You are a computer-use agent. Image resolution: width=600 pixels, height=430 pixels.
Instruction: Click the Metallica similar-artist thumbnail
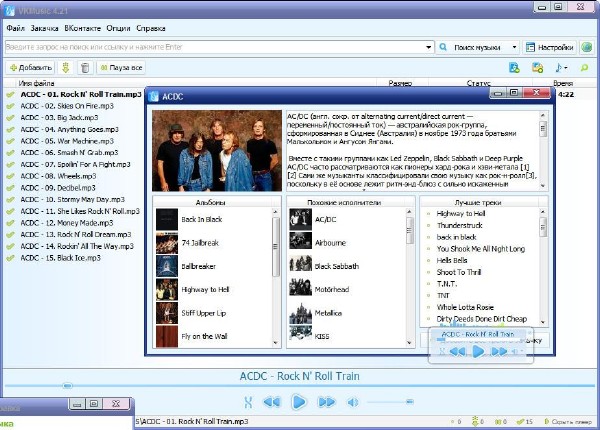tap(300, 312)
